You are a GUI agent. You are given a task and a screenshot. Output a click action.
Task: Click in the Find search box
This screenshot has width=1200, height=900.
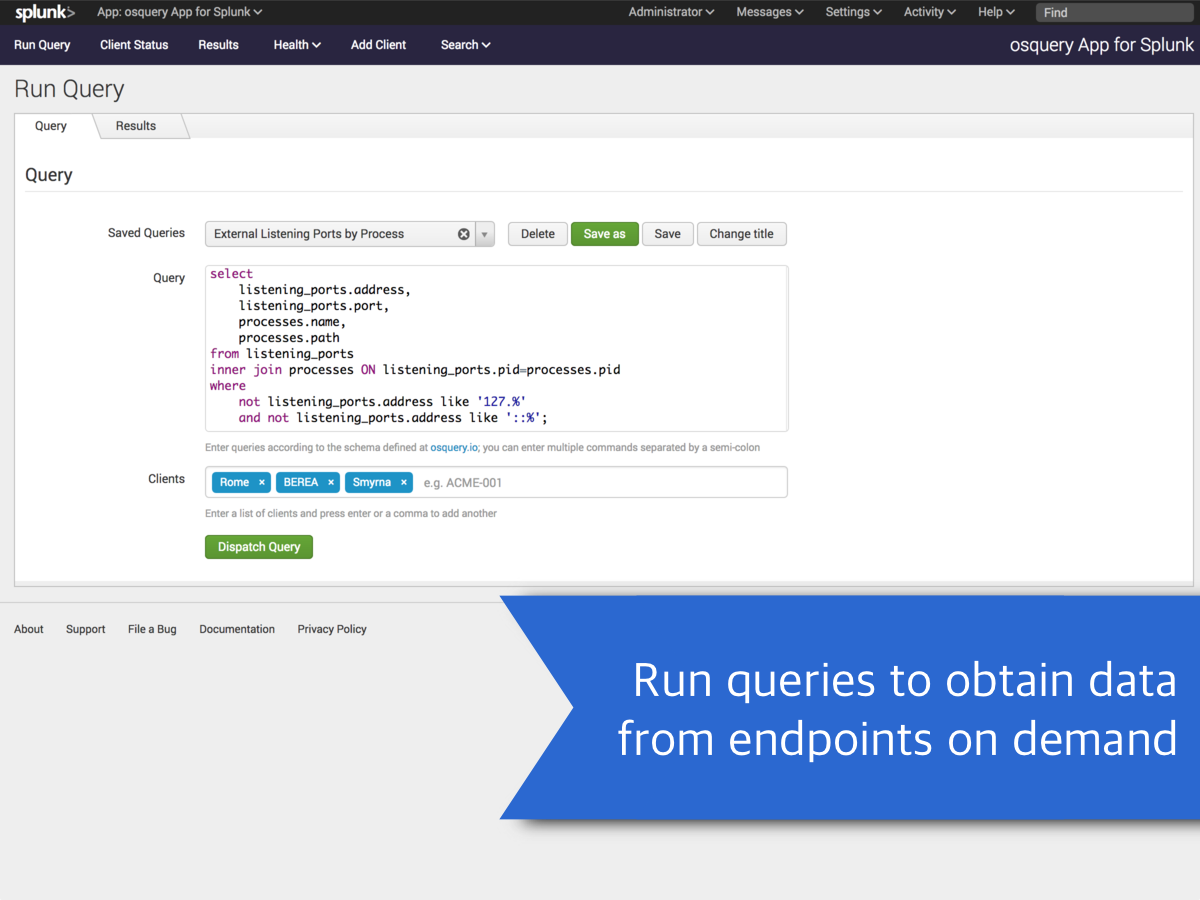click(x=1116, y=13)
